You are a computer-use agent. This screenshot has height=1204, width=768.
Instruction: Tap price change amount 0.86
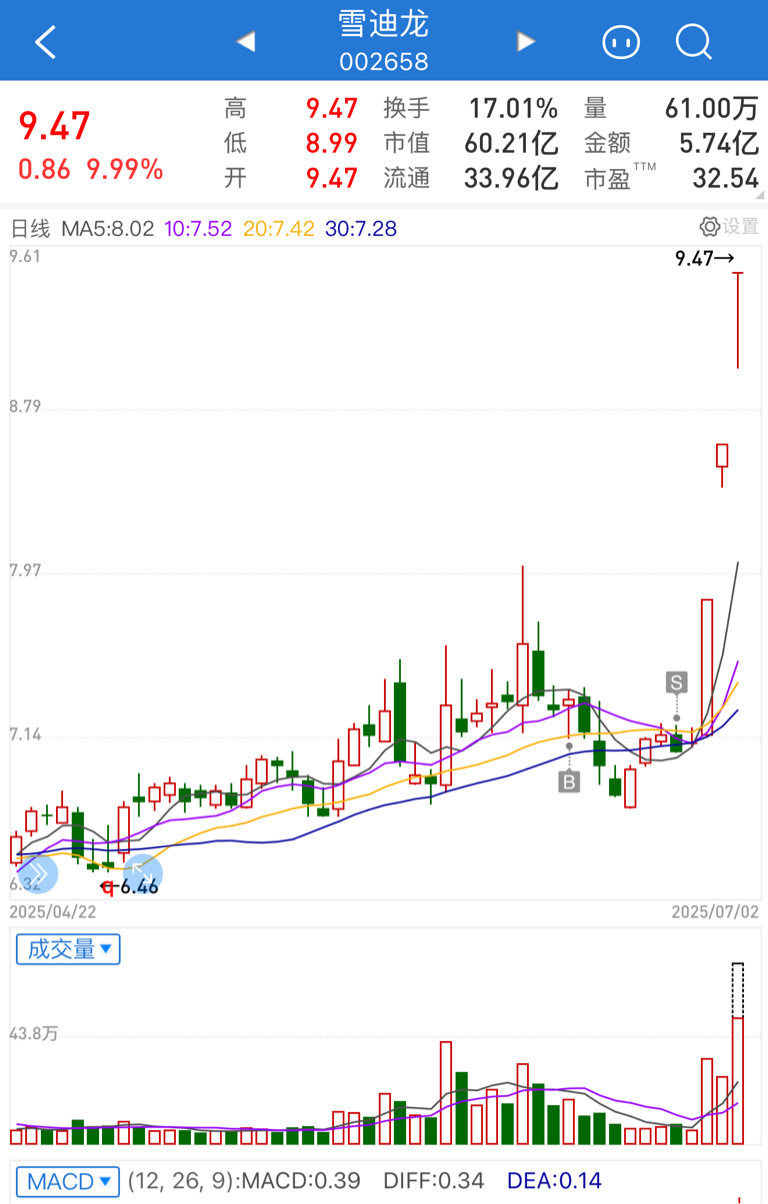click(45, 170)
